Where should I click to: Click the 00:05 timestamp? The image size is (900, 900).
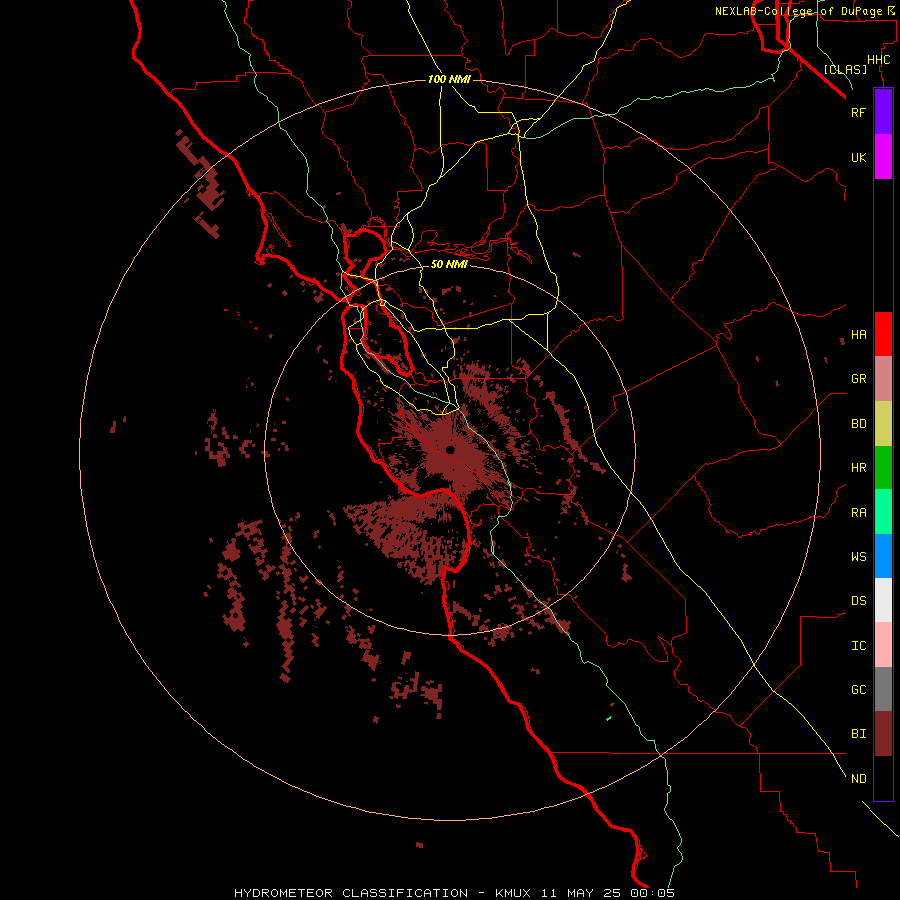pyautogui.click(x=655, y=893)
